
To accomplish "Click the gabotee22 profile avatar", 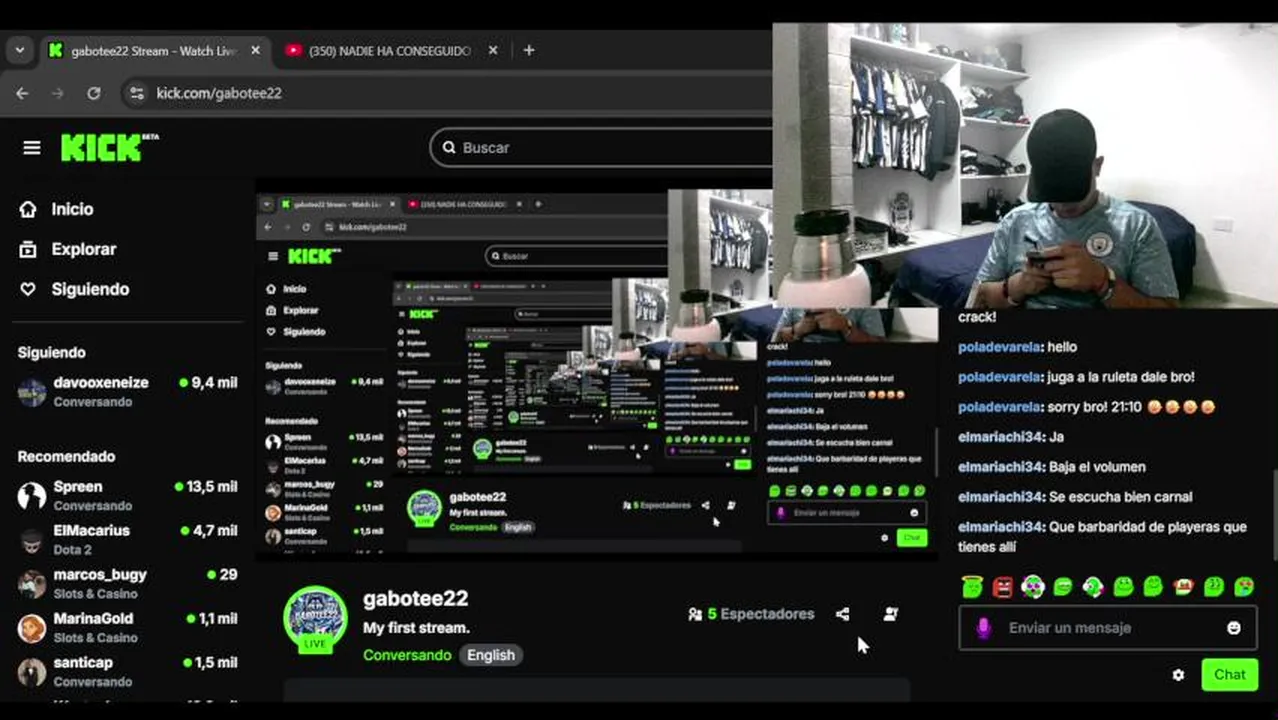I will (x=315, y=618).
